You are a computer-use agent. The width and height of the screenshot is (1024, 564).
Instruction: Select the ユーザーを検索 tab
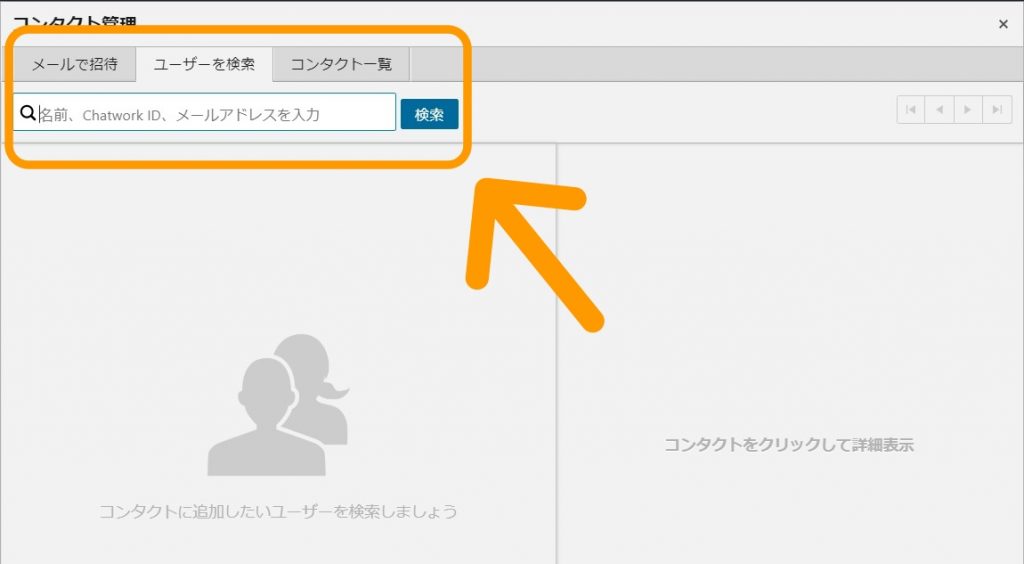click(204, 65)
